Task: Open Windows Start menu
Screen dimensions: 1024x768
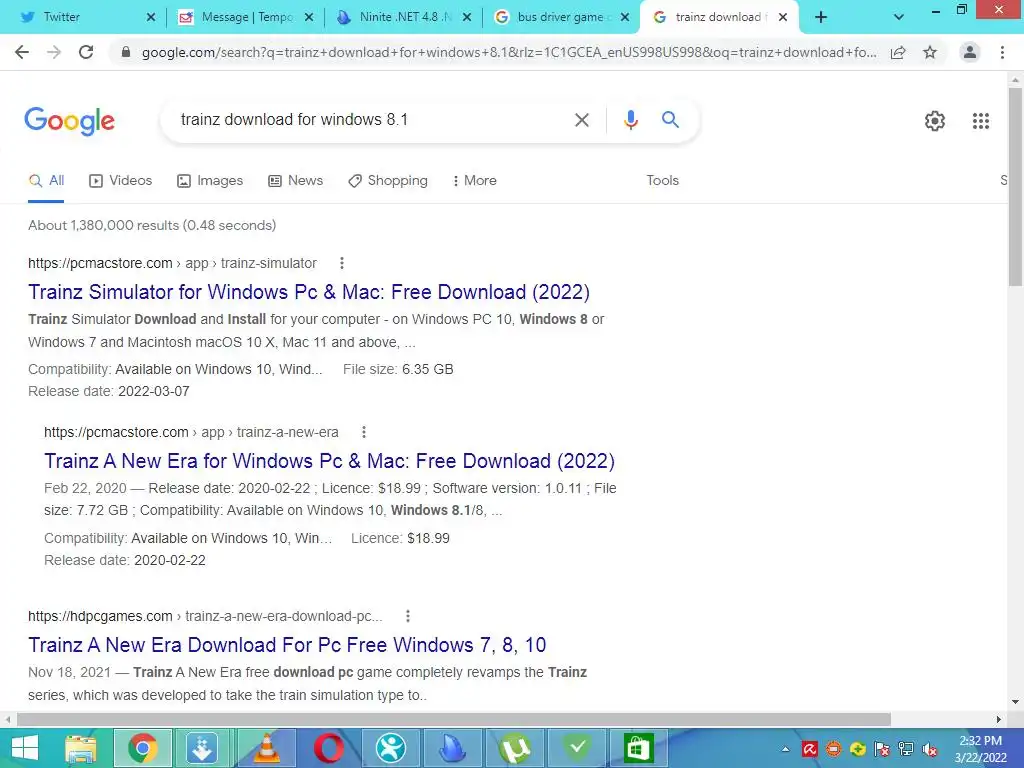Action: [x=25, y=748]
